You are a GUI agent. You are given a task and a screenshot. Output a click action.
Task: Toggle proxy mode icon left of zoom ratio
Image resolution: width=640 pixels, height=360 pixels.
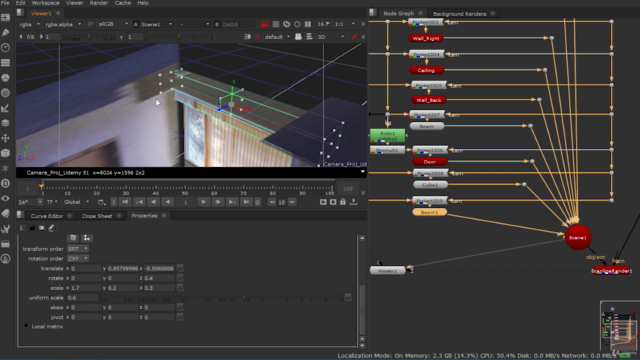(x=297, y=24)
